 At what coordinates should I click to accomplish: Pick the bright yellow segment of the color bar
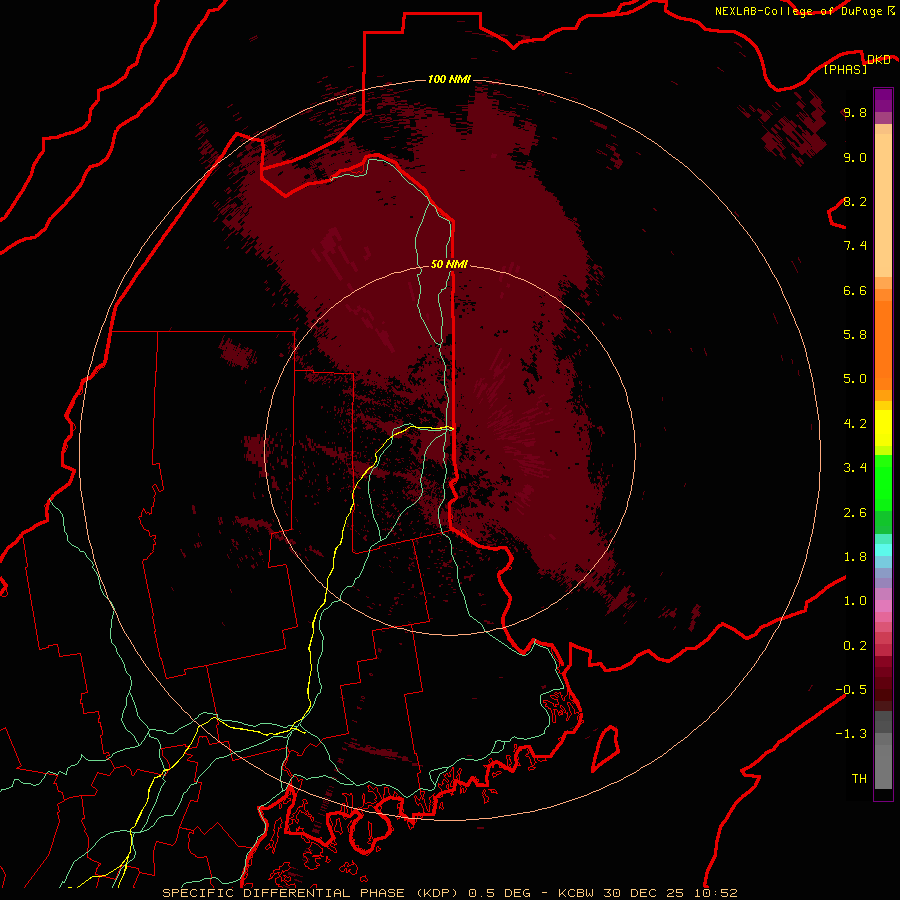point(883,428)
